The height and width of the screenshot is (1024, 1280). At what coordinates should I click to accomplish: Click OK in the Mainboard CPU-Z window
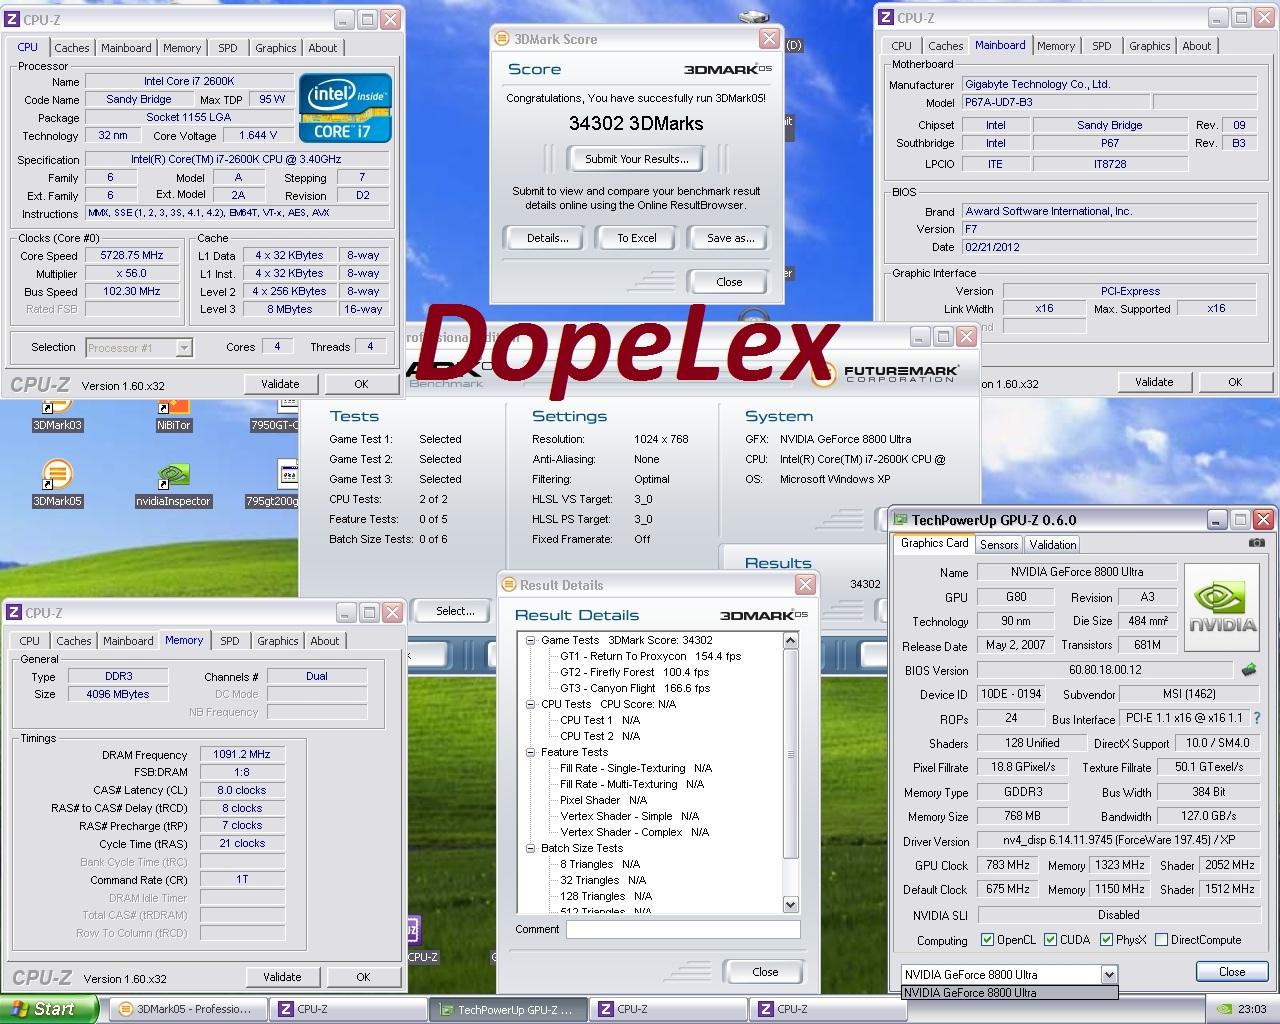(x=1235, y=382)
